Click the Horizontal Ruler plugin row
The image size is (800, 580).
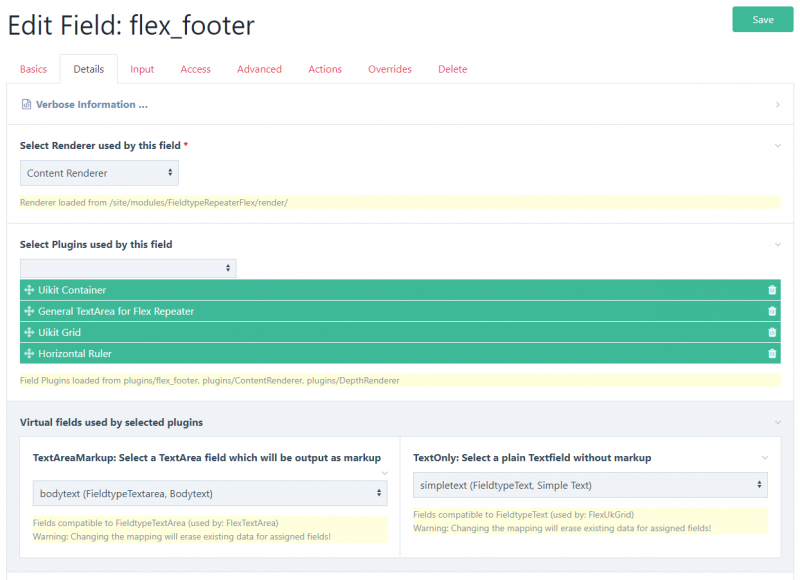400,354
